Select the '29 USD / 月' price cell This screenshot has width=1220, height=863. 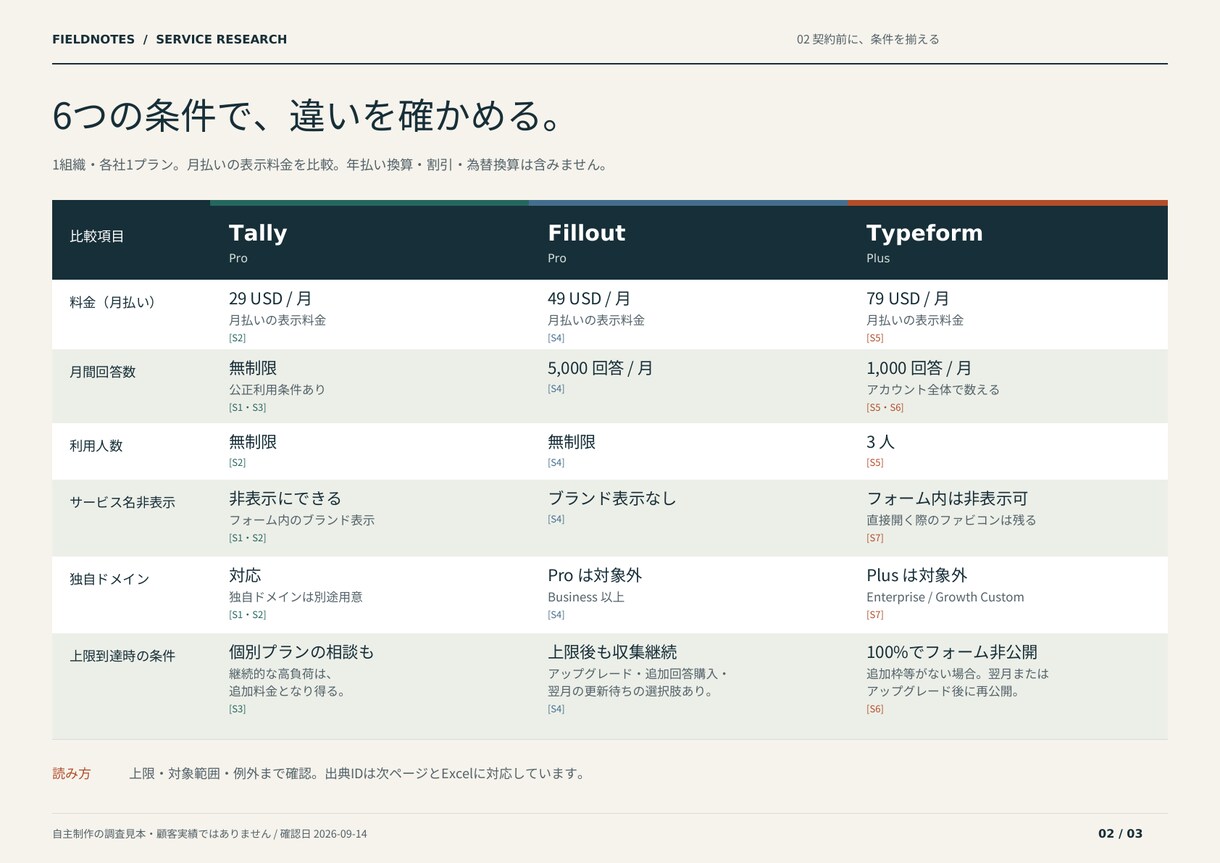pyautogui.click(x=270, y=298)
